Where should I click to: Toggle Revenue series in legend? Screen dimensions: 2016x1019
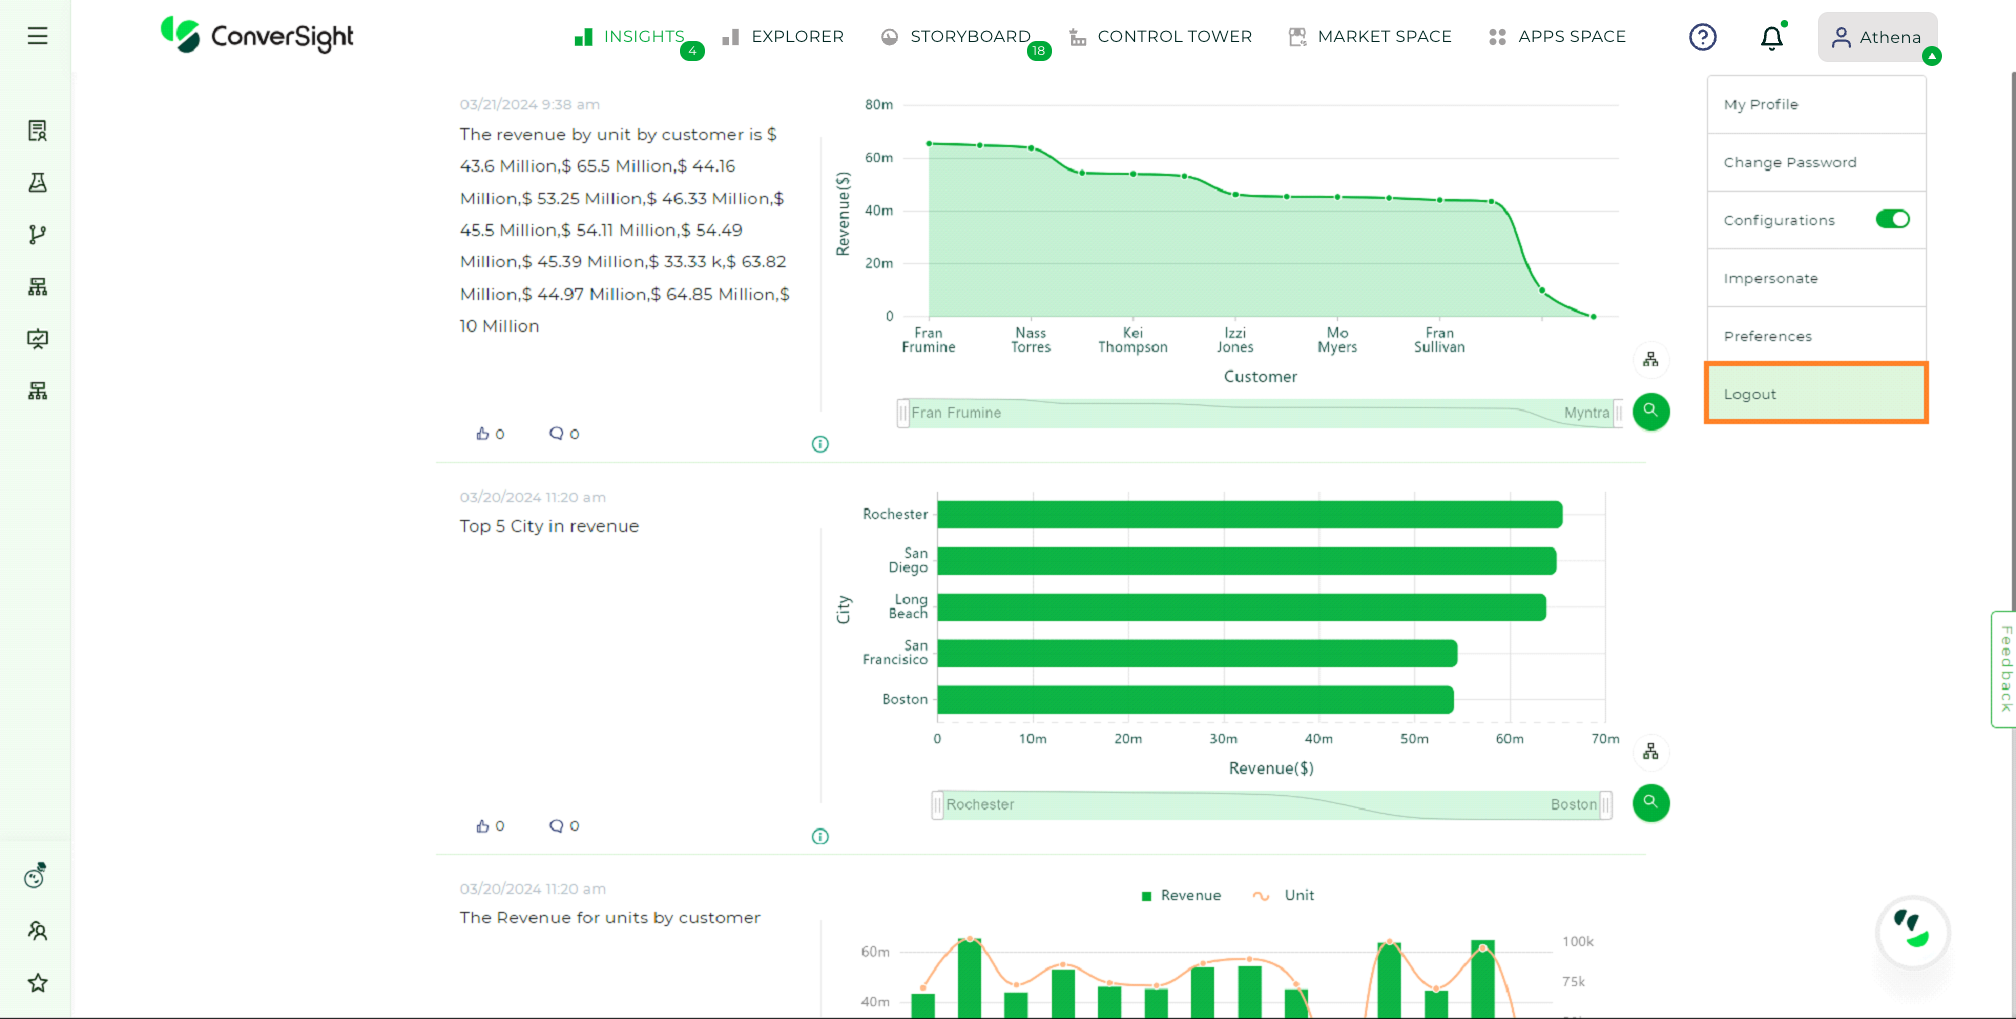1181,895
